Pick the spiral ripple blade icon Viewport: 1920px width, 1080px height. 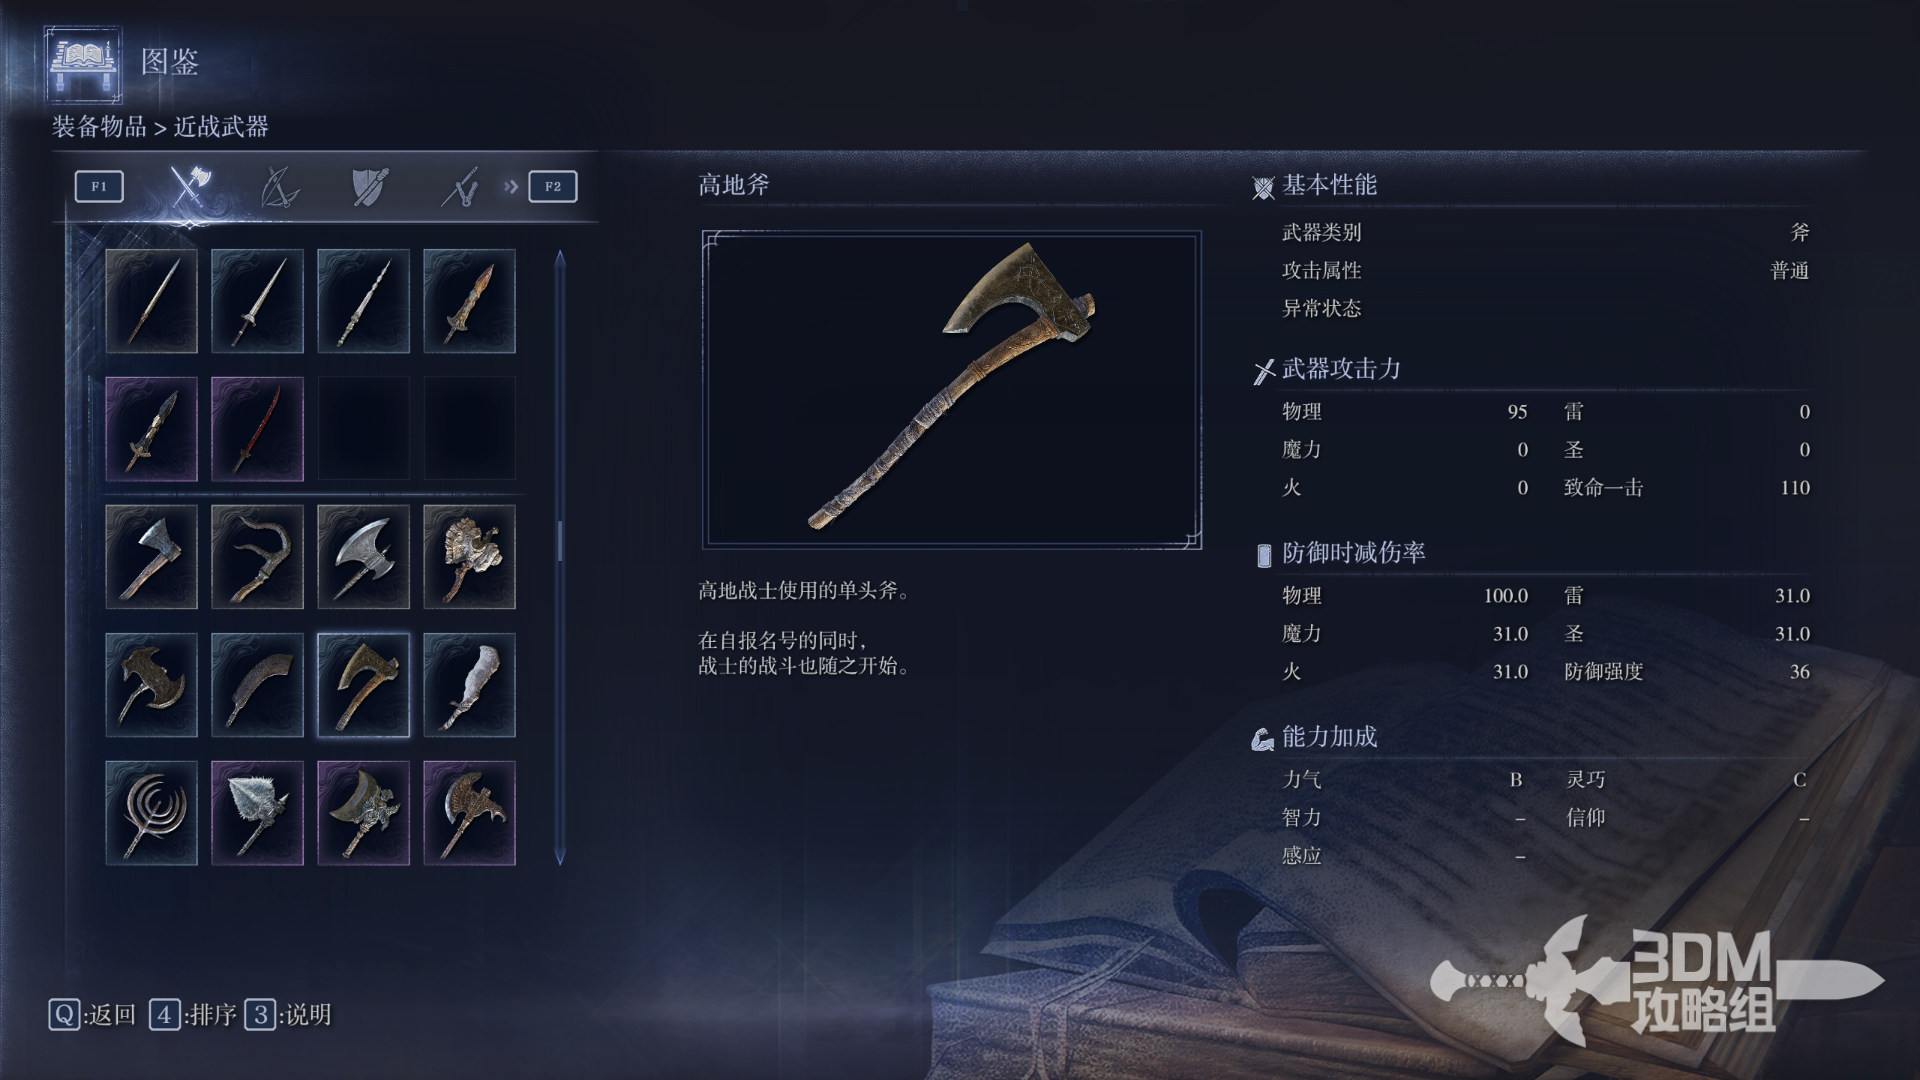[151, 813]
